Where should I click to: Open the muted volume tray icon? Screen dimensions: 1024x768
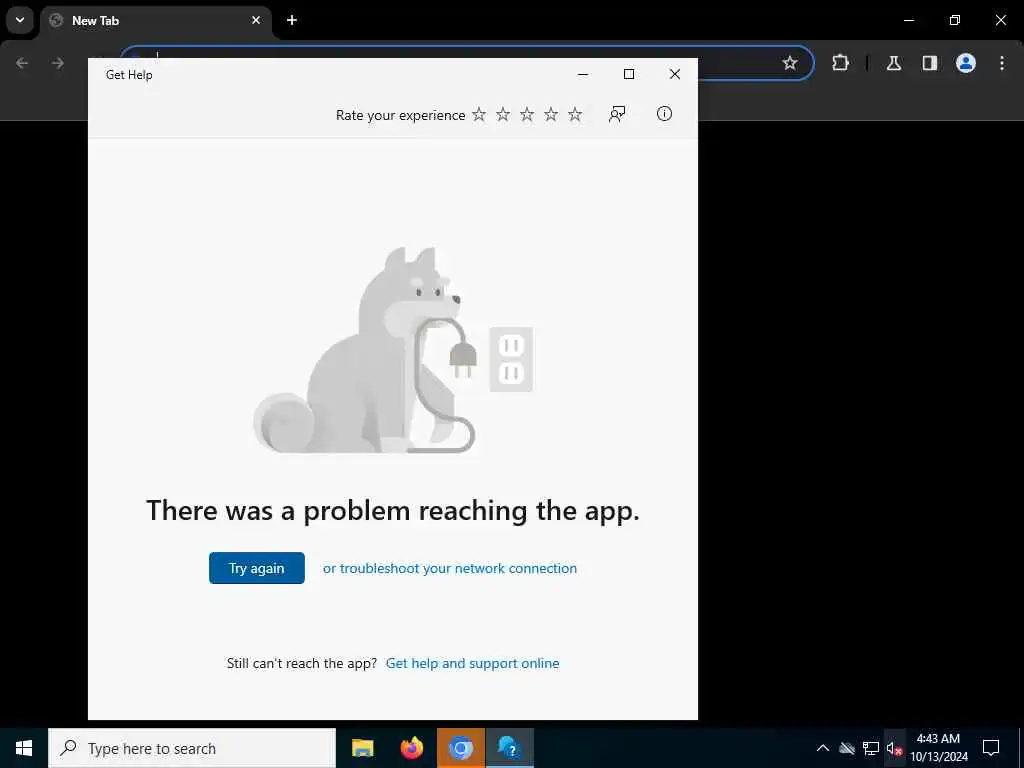click(x=894, y=748)
